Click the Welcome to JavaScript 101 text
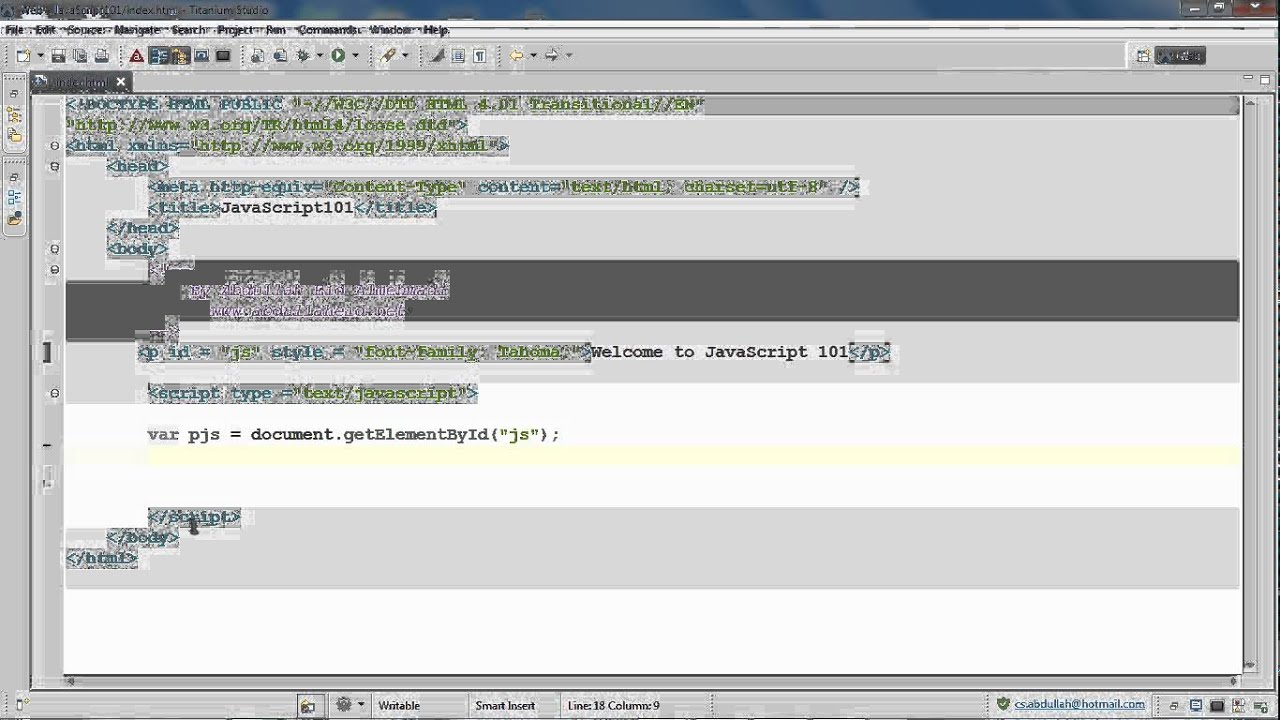The height and width of the screenshot is (720, 1280). click(719, 352)
